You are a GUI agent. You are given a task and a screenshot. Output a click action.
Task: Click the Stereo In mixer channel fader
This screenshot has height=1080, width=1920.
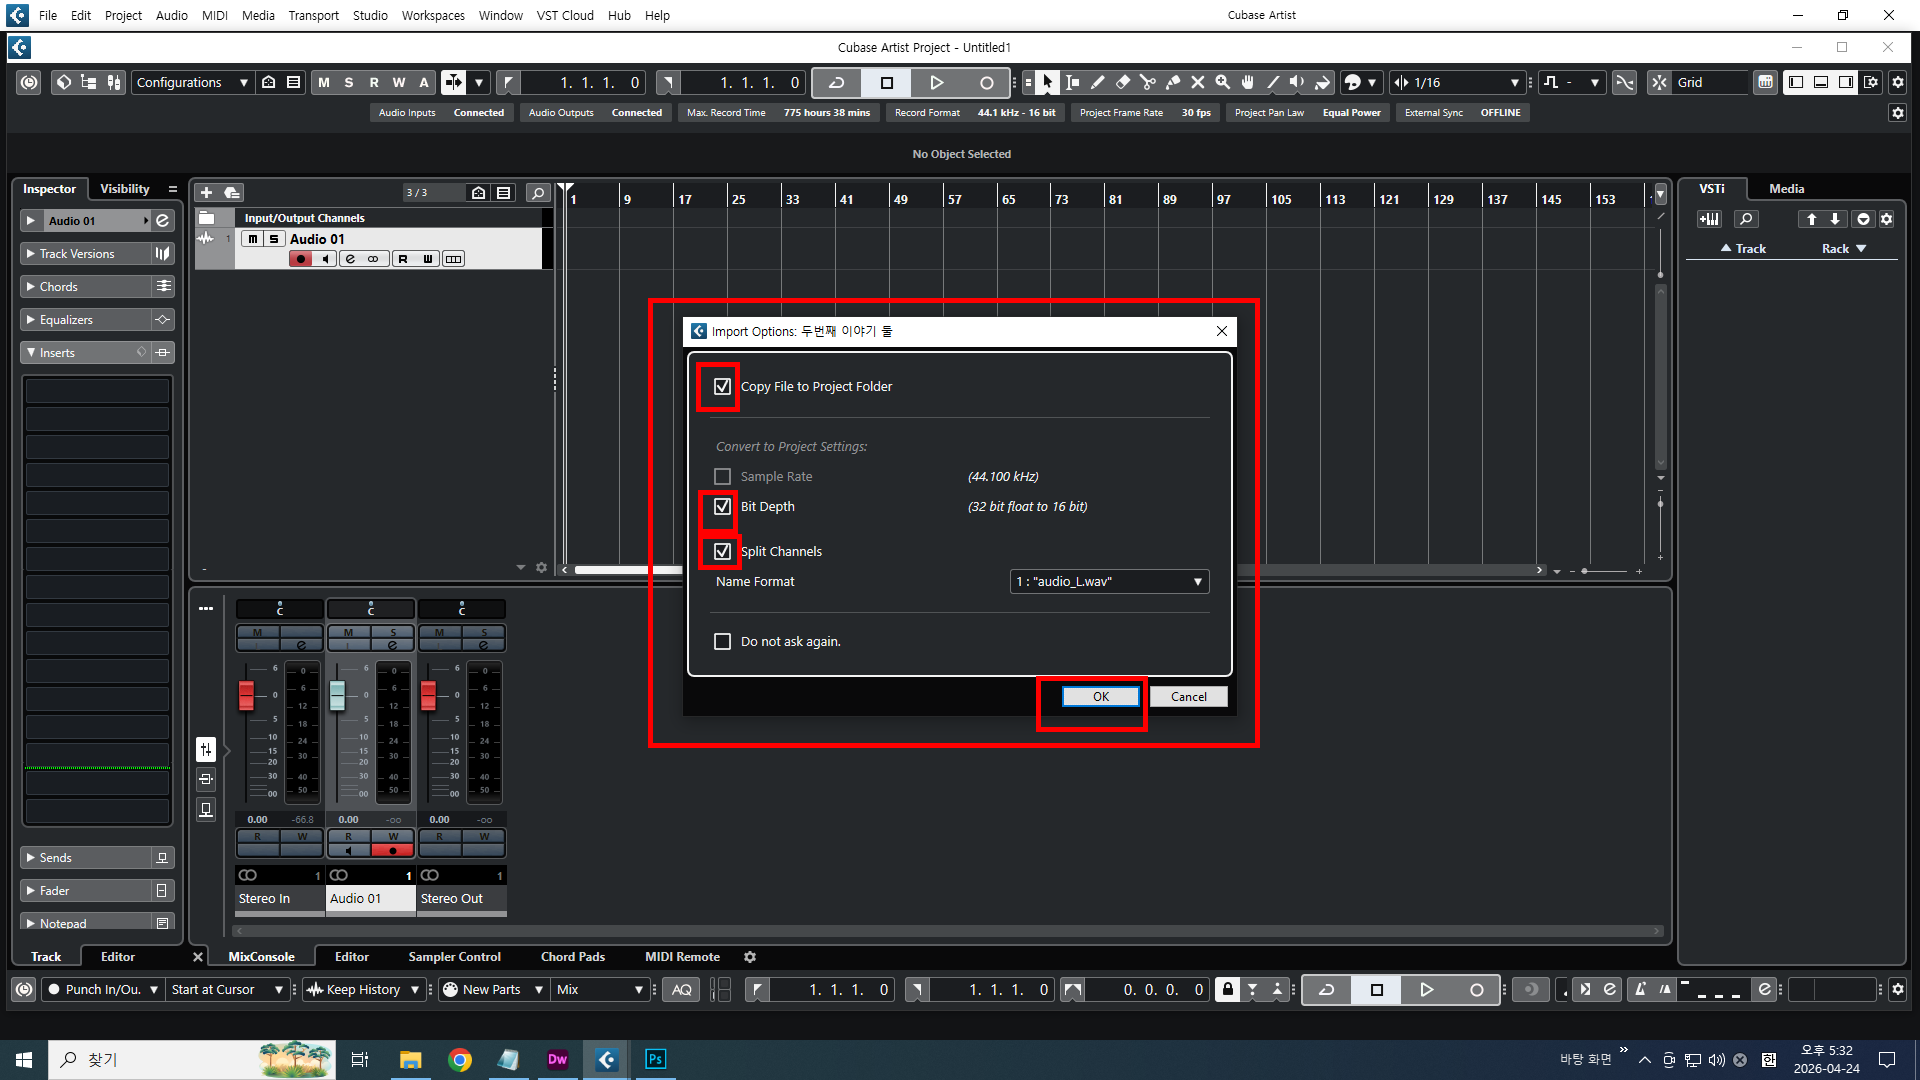coord(246,695)
